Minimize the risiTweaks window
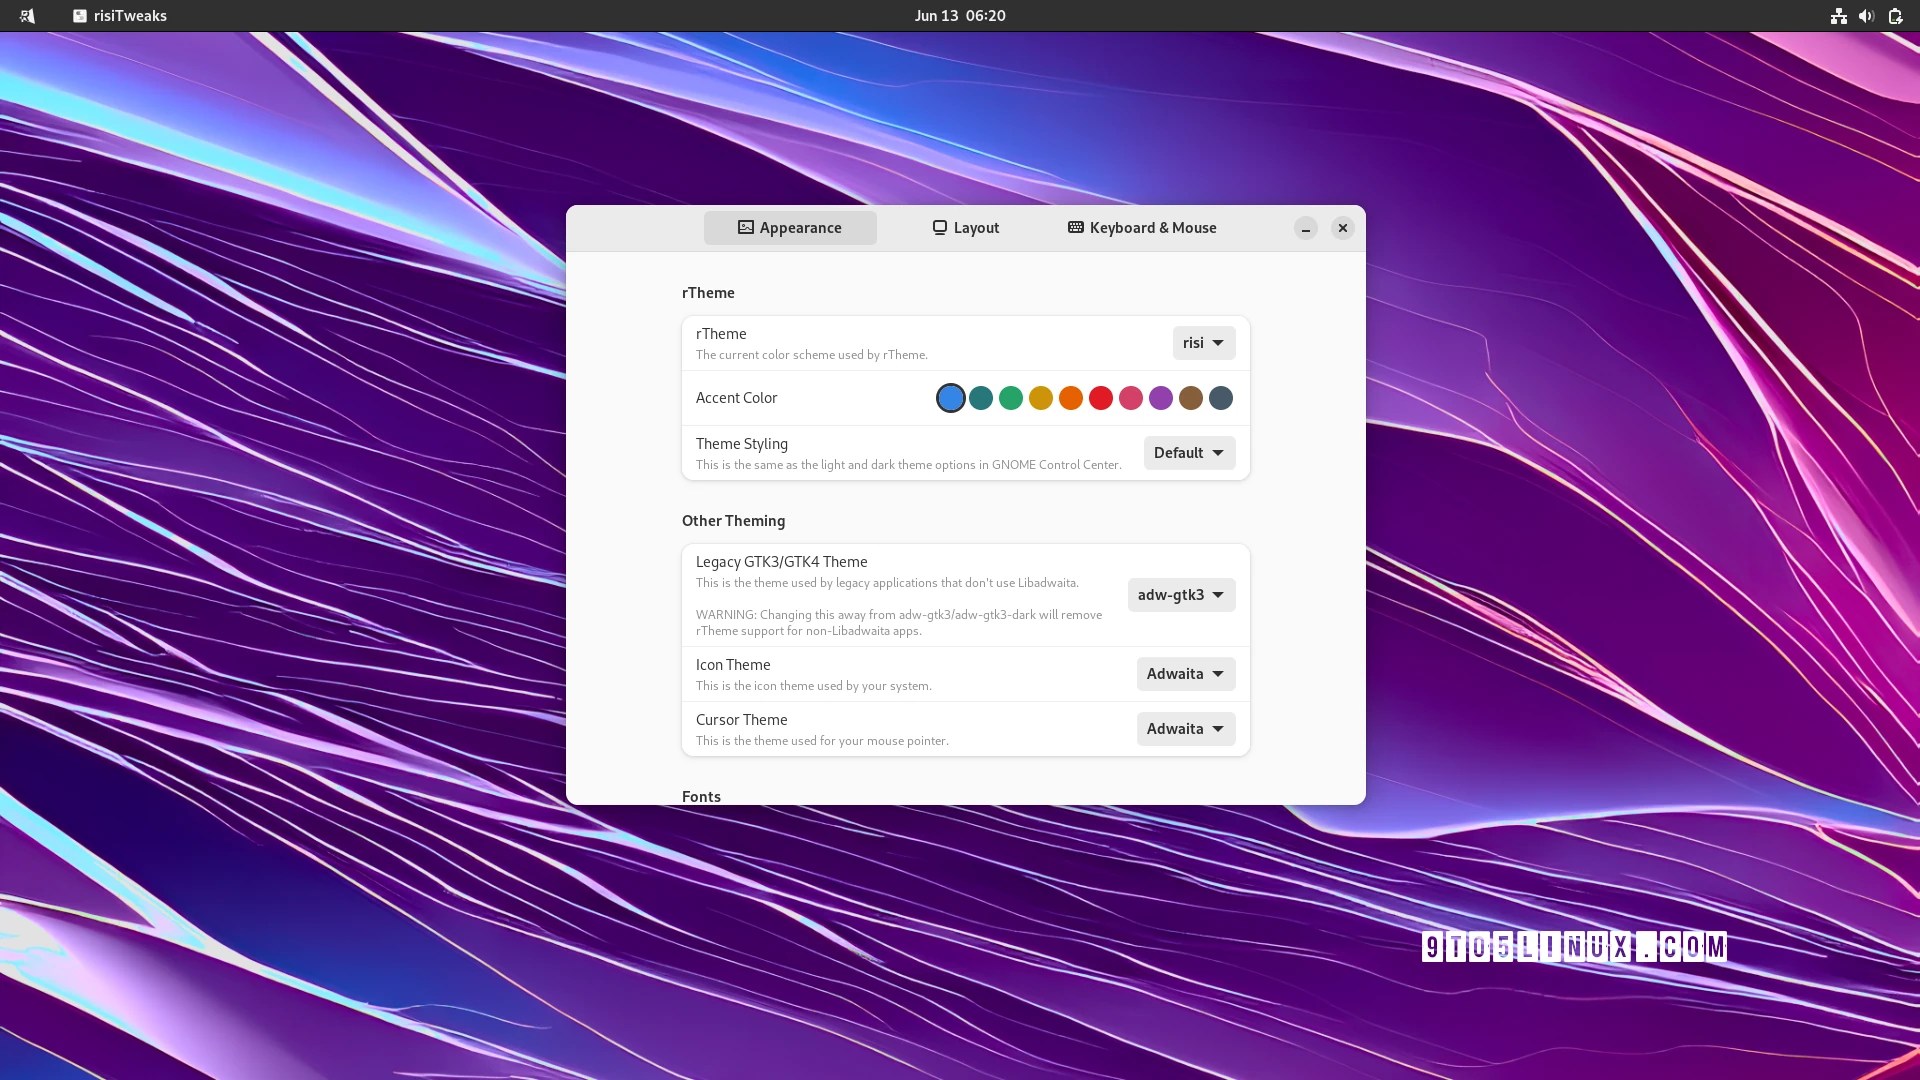 [x=1305, y=228]
